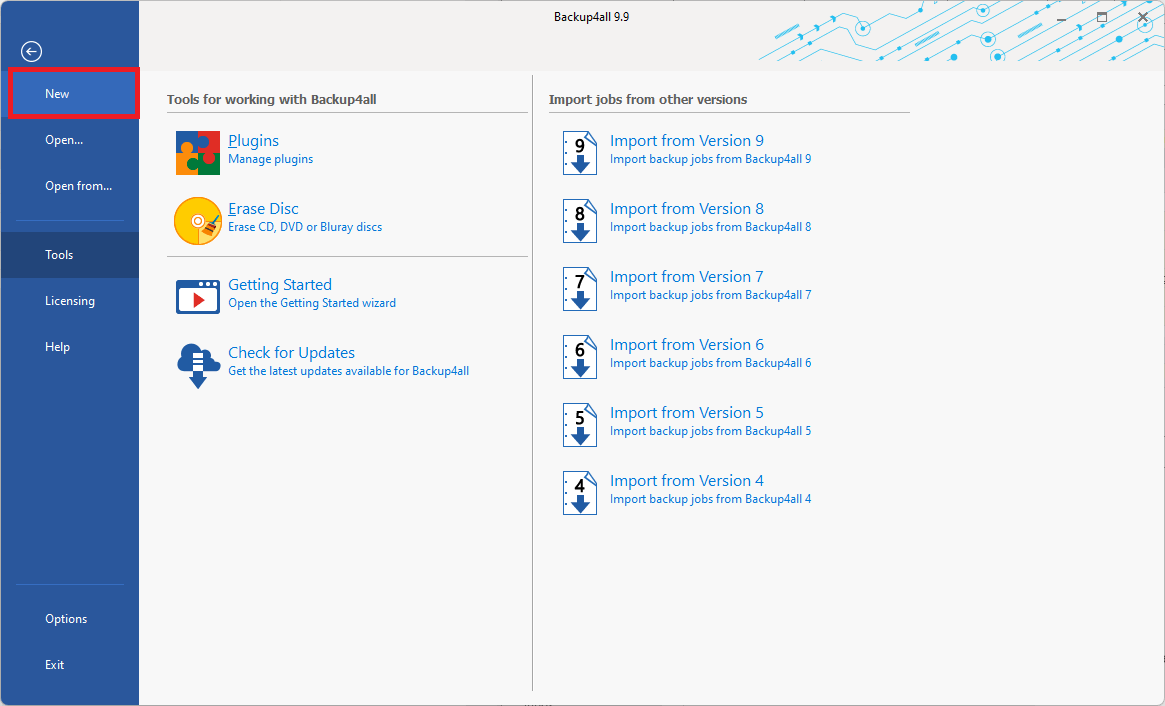Click the Check for Updates cloud icon
Image resolution: width=1165 pixels, height=706 pixels.
click(197, 365)
